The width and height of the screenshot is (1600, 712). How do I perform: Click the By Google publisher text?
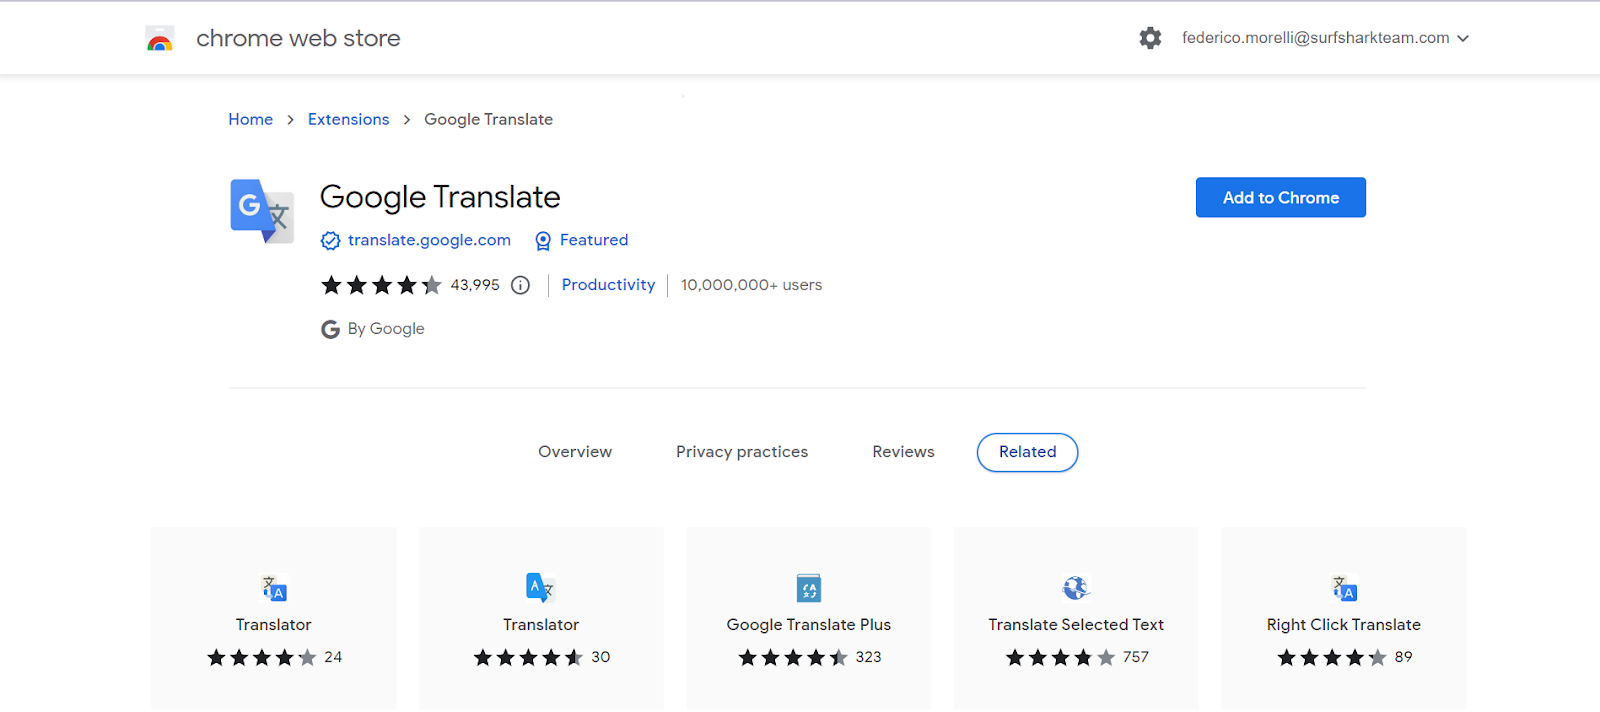point(386,329)
